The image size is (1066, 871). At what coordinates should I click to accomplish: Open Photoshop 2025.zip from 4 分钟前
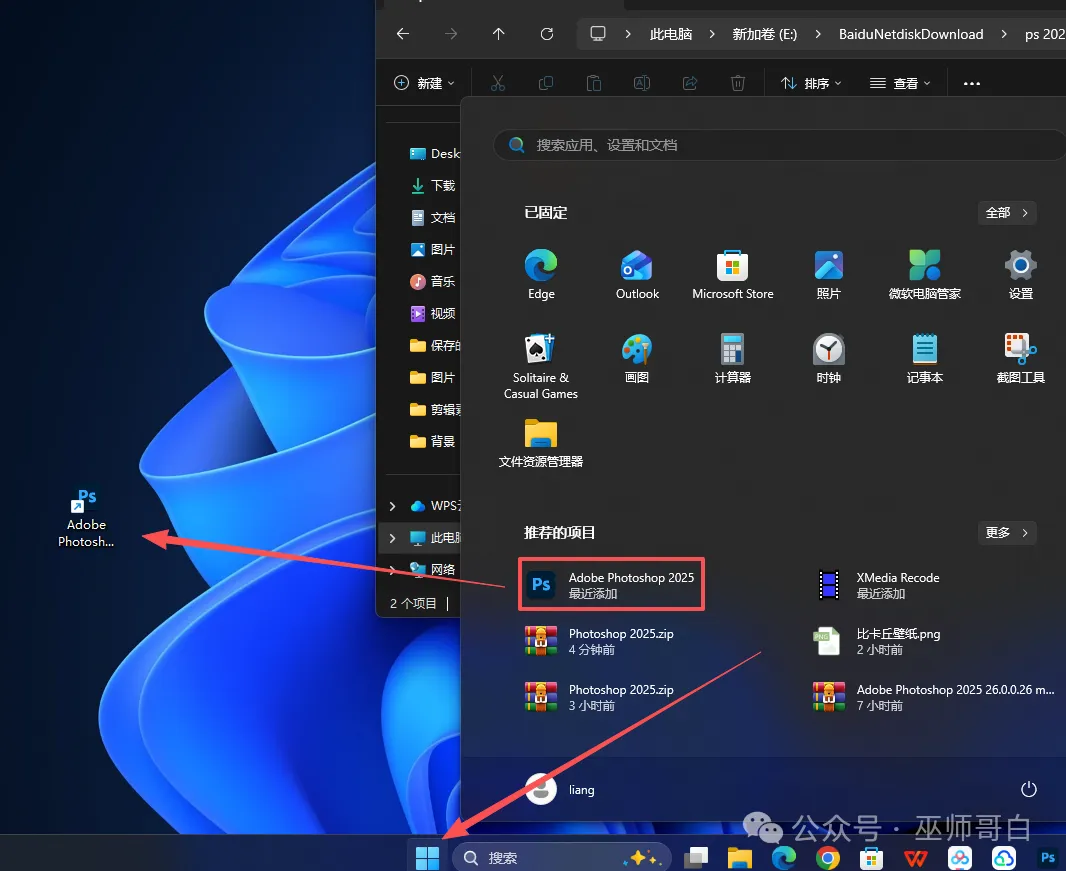[x=600, y=641]
